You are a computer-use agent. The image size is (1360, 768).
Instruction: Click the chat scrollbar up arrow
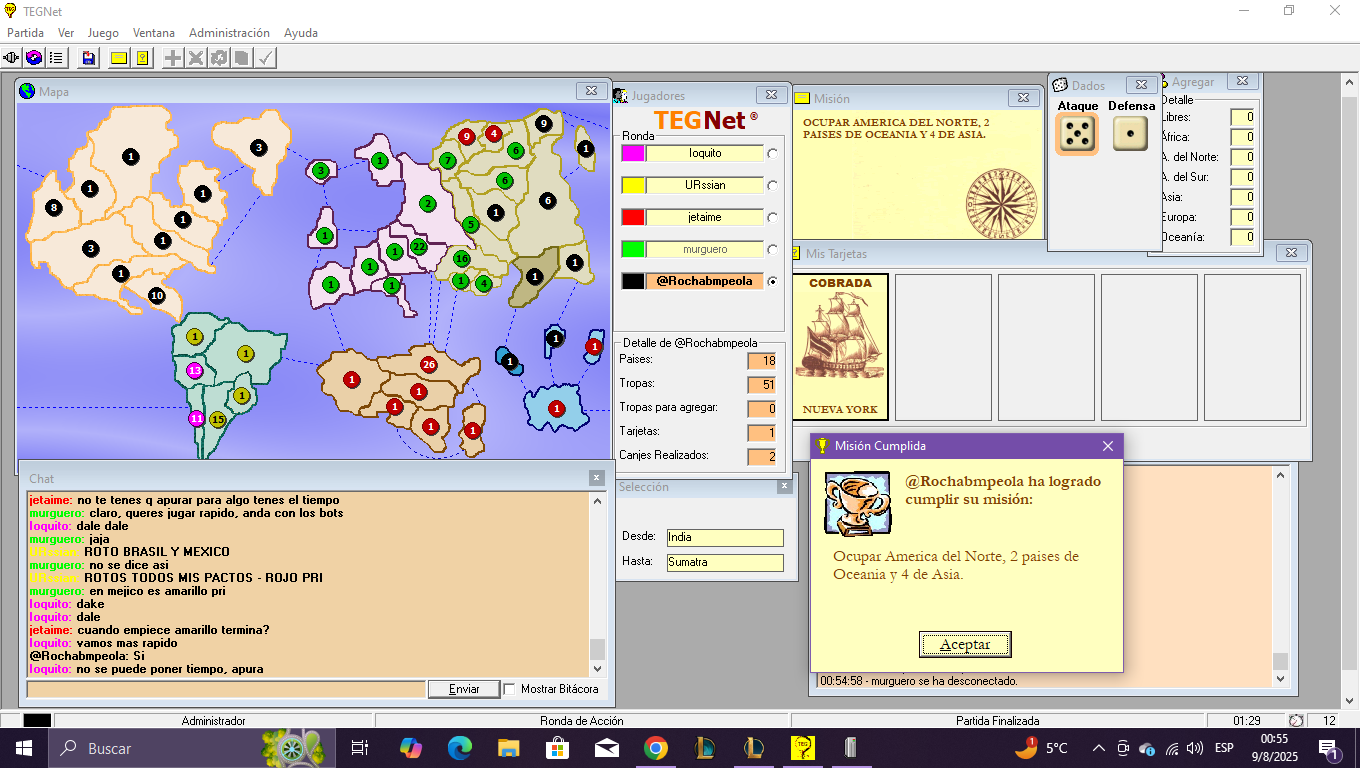coord(598,500)
